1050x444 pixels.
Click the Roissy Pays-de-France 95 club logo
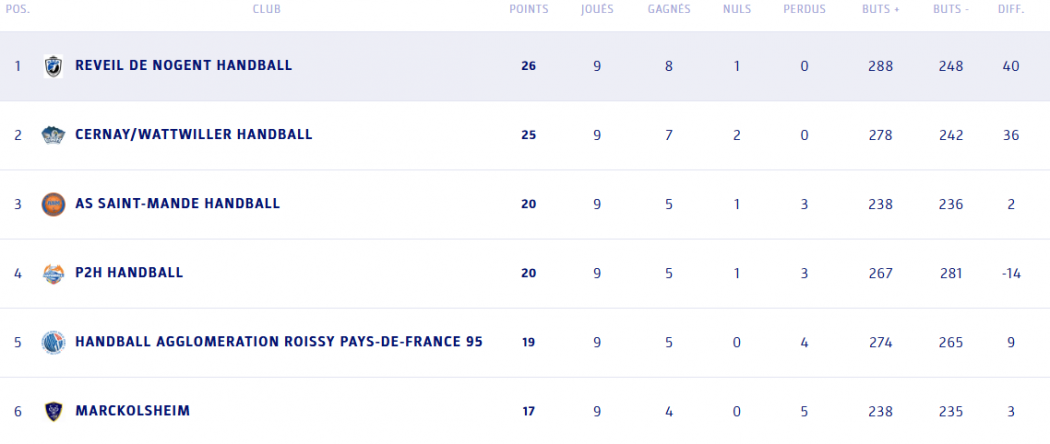pos(52,342)
